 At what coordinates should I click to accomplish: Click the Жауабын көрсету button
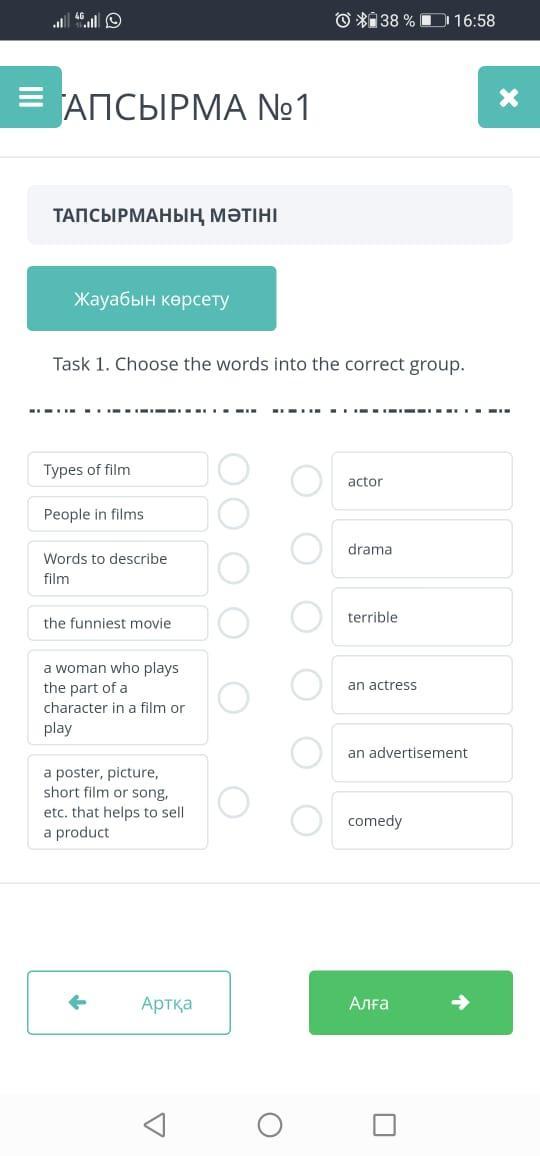151,299
